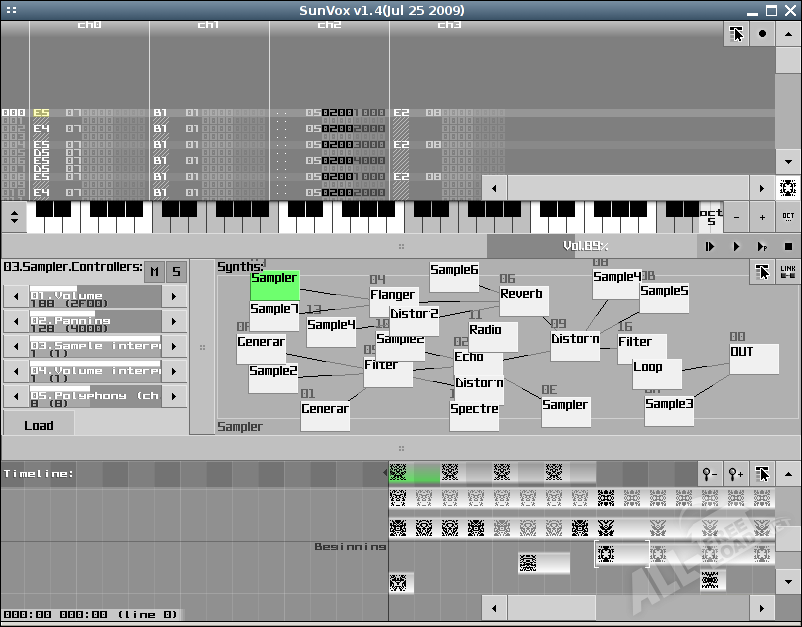Screen dimensions: 802x627
Task: Open the pattern editor menu icon
Action: point(736,33)
